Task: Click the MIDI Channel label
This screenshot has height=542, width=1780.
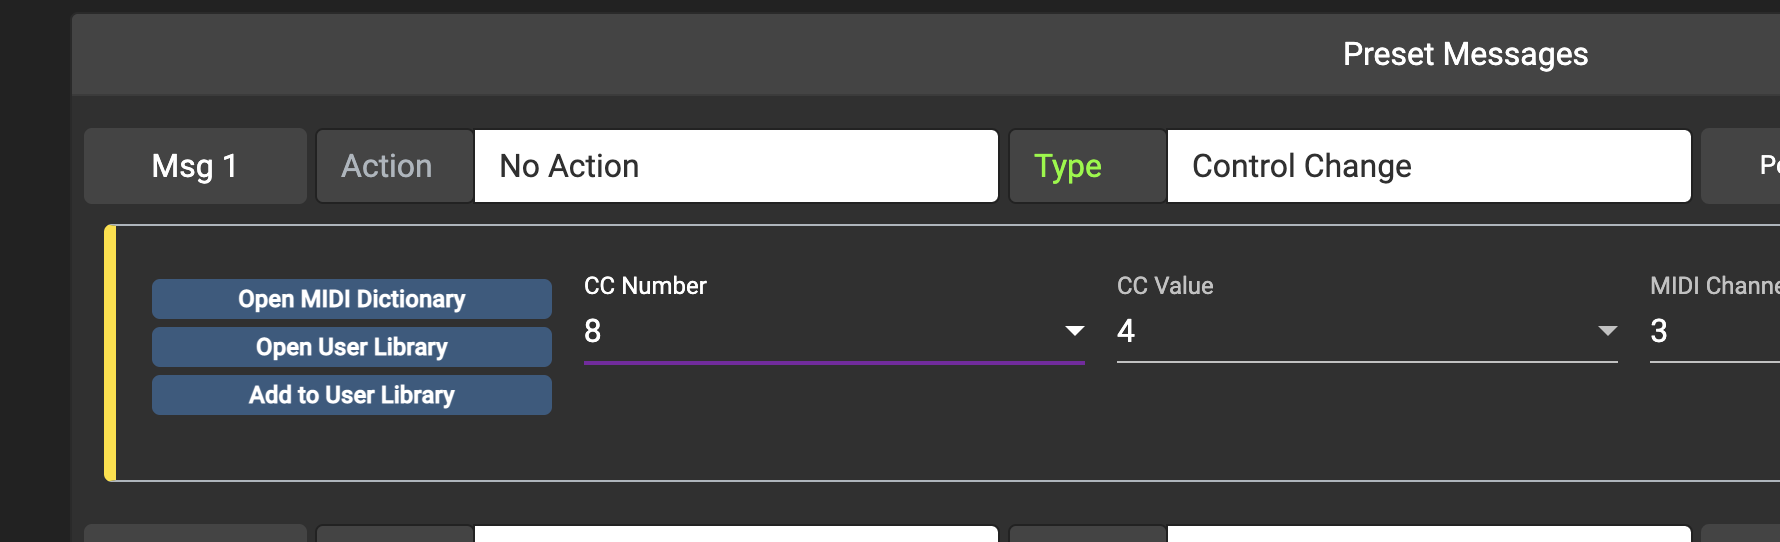Action: click(x=1714, y=286)
